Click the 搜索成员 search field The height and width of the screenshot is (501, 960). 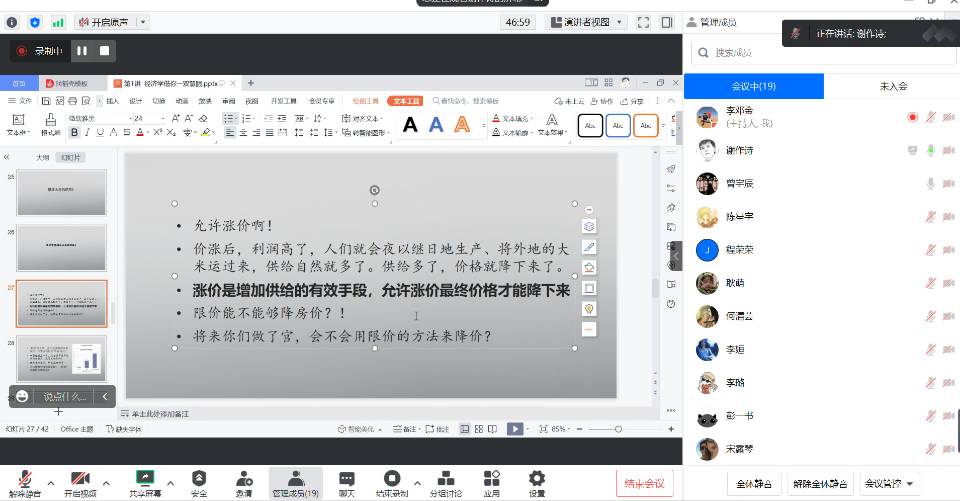coord(820,52)
